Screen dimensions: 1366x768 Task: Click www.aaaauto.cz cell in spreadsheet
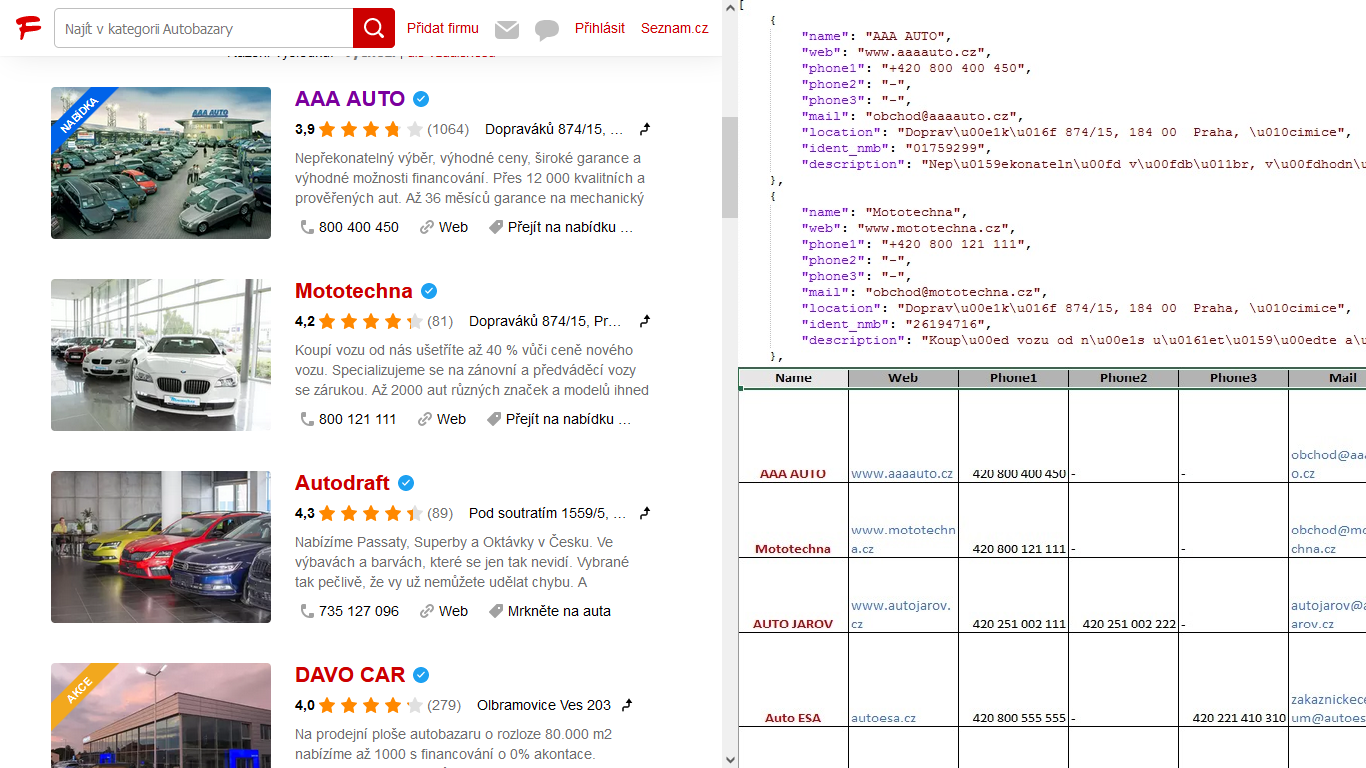903,436
